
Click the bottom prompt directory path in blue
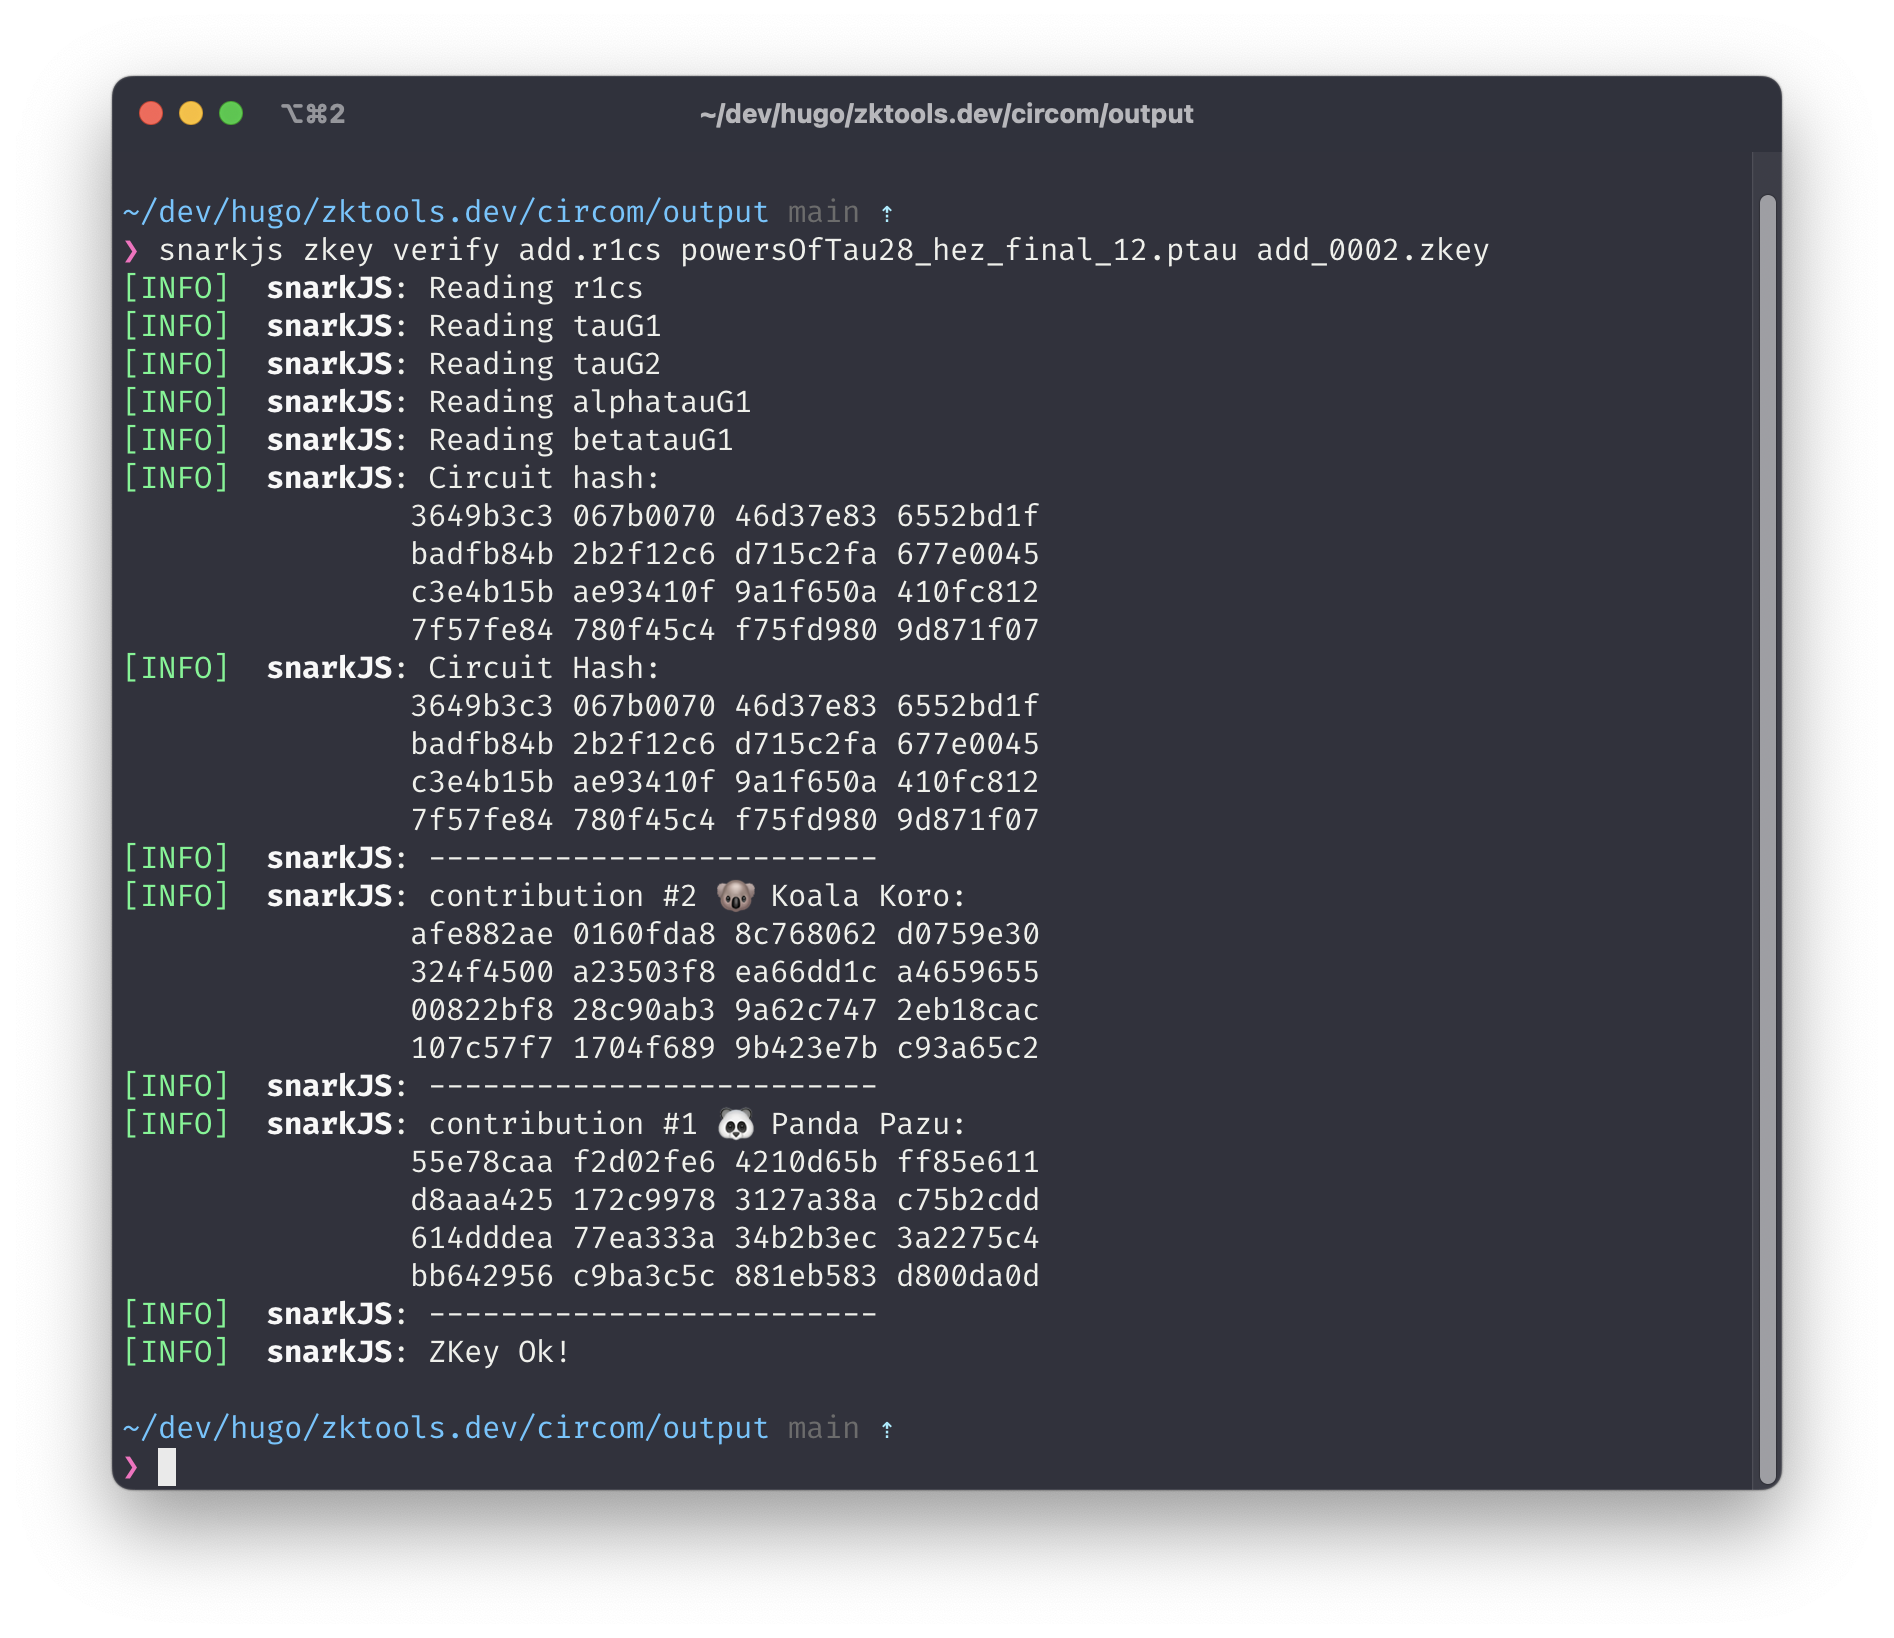[x=446, y=1428]
